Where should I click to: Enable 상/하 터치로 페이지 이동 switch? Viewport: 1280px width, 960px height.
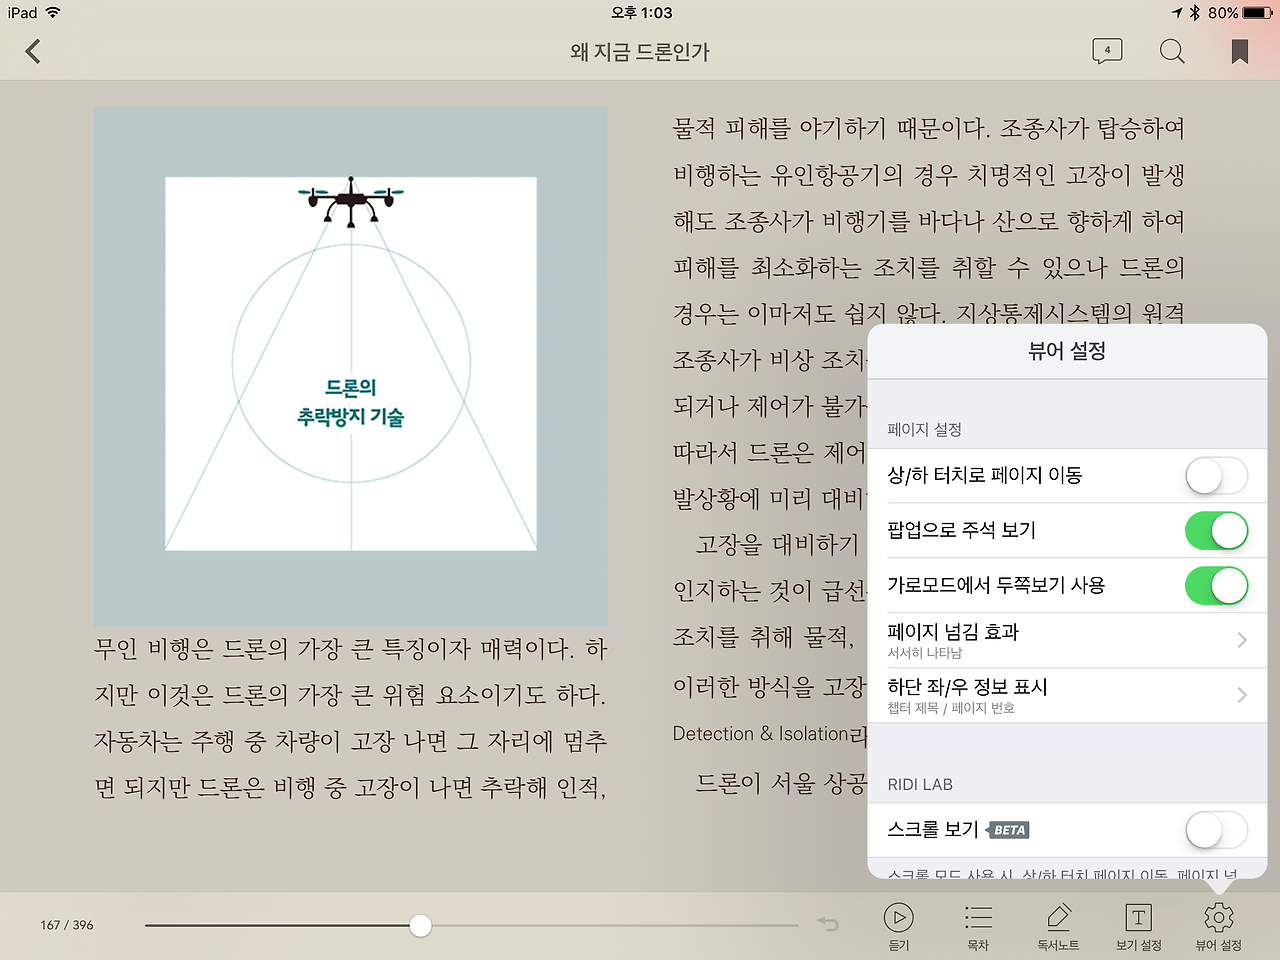tap(1216, 476)
